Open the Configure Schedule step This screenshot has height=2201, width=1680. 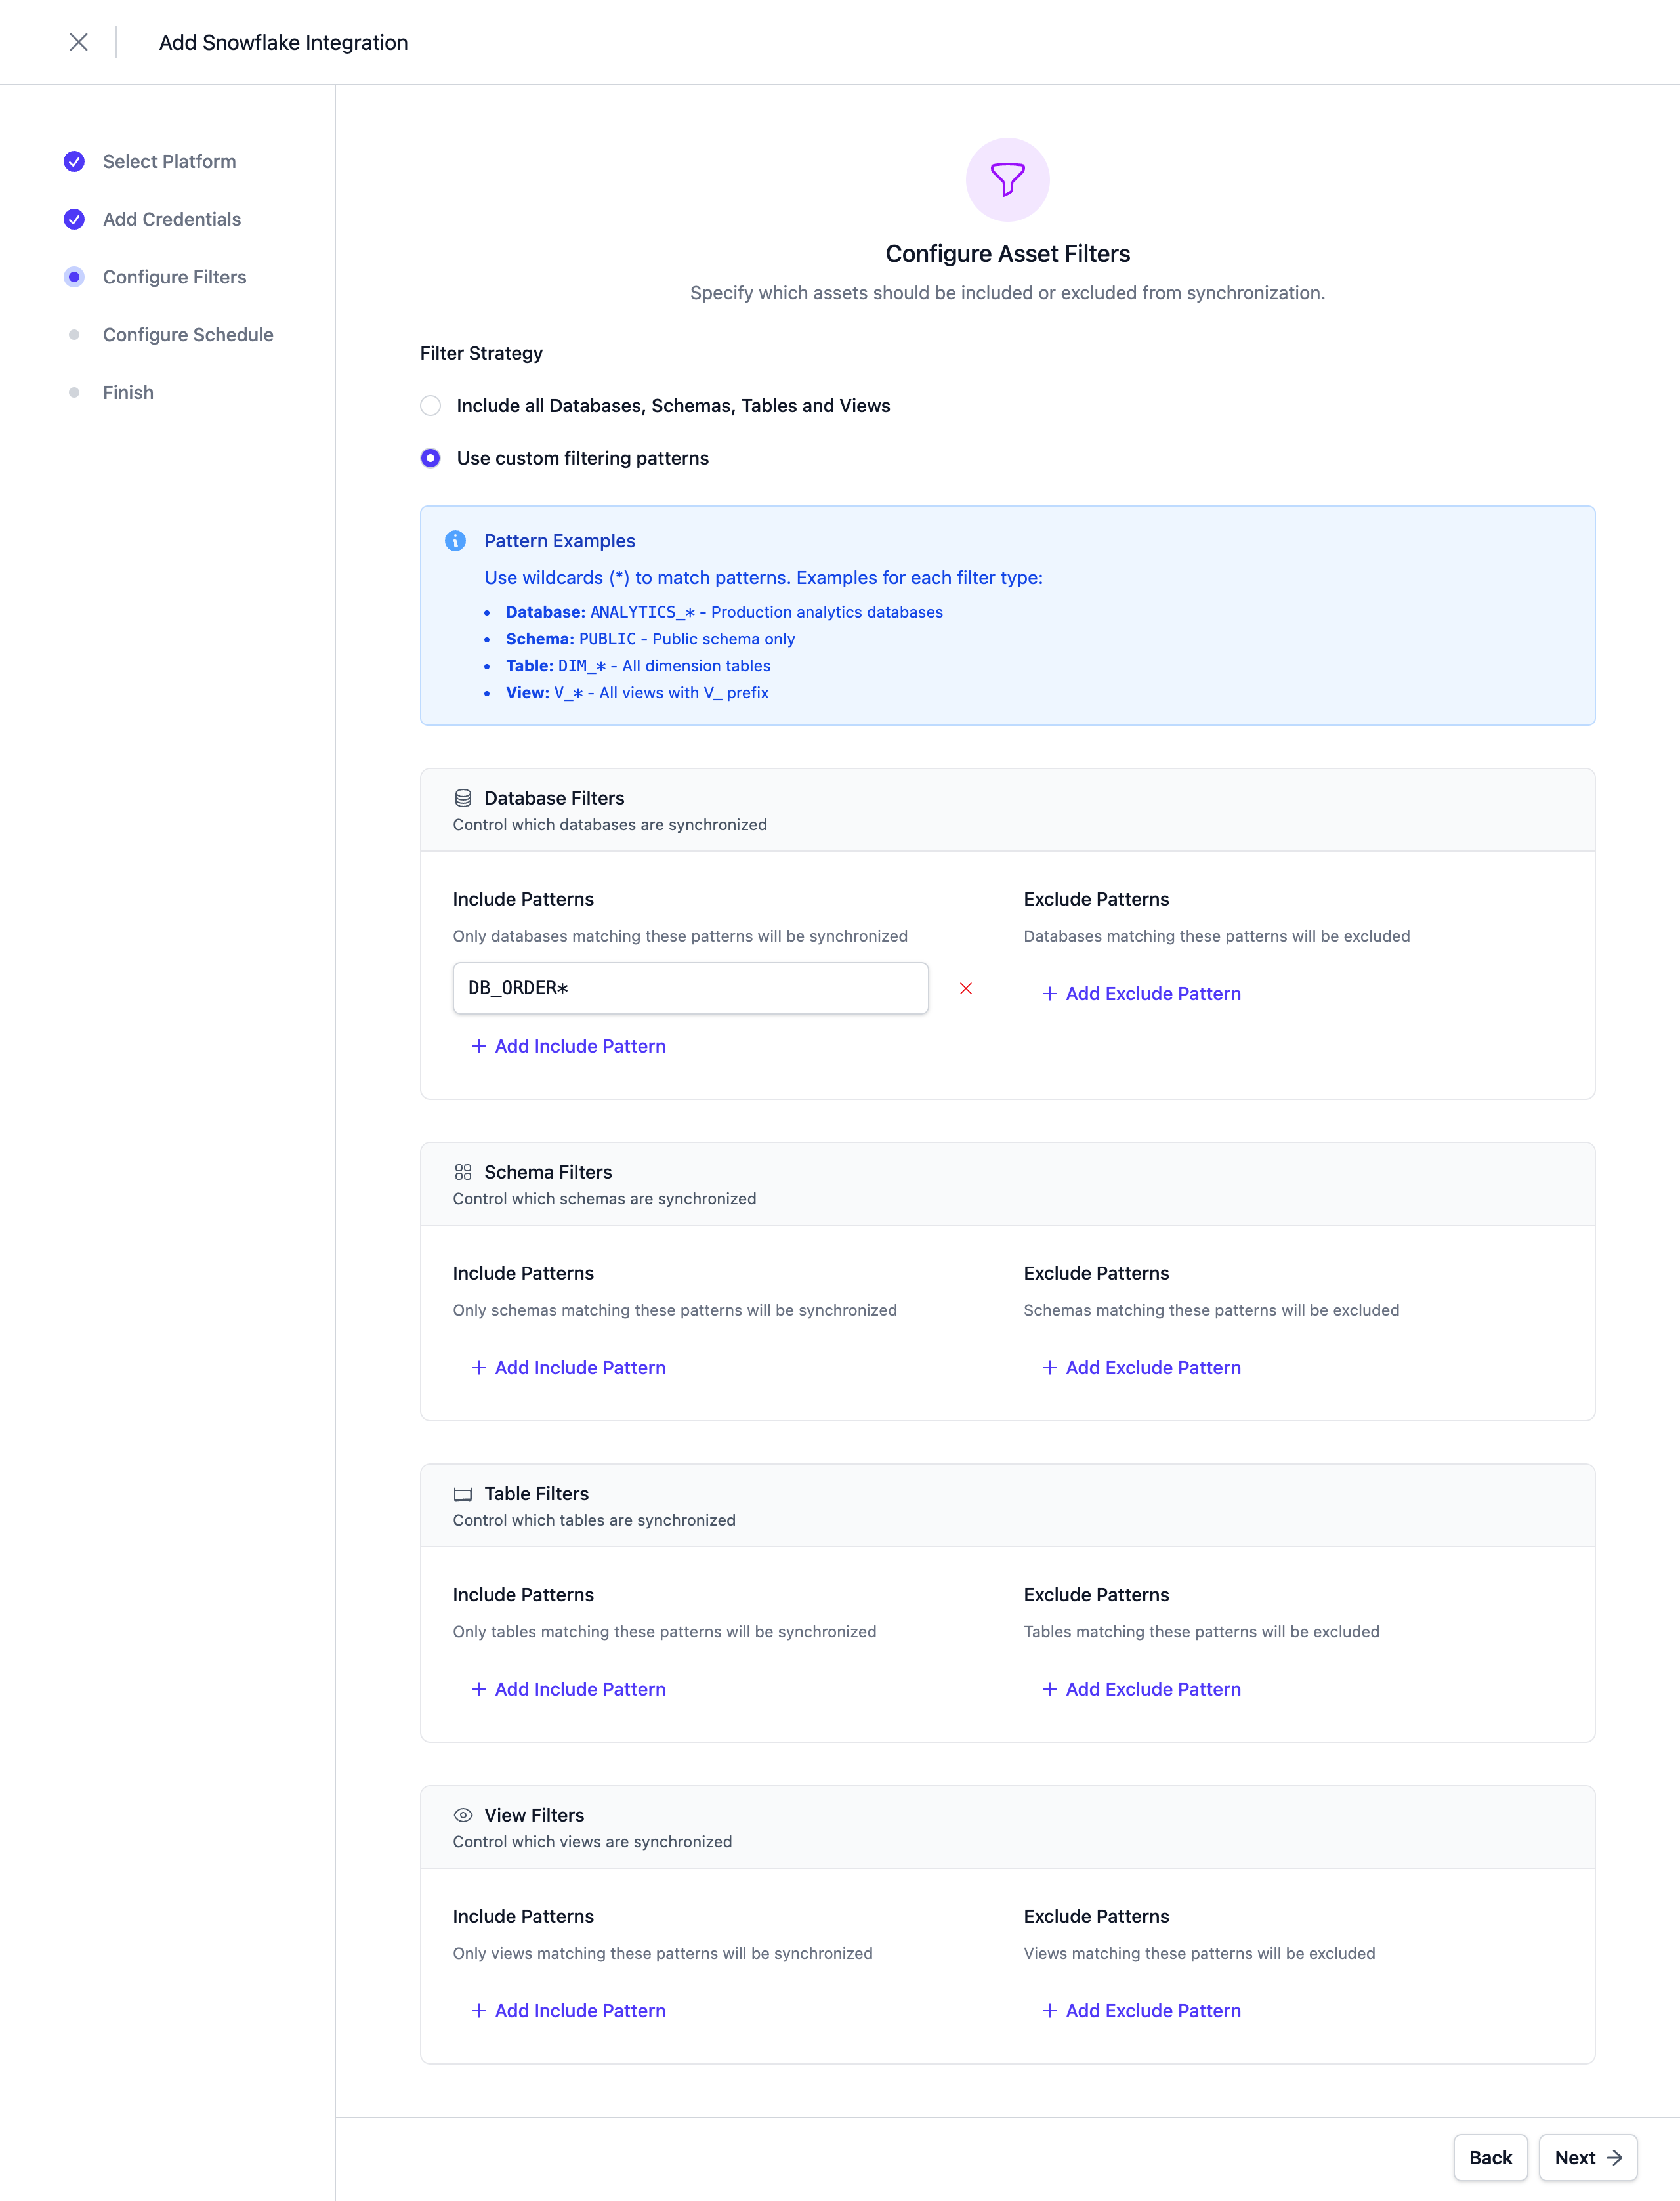187,335
